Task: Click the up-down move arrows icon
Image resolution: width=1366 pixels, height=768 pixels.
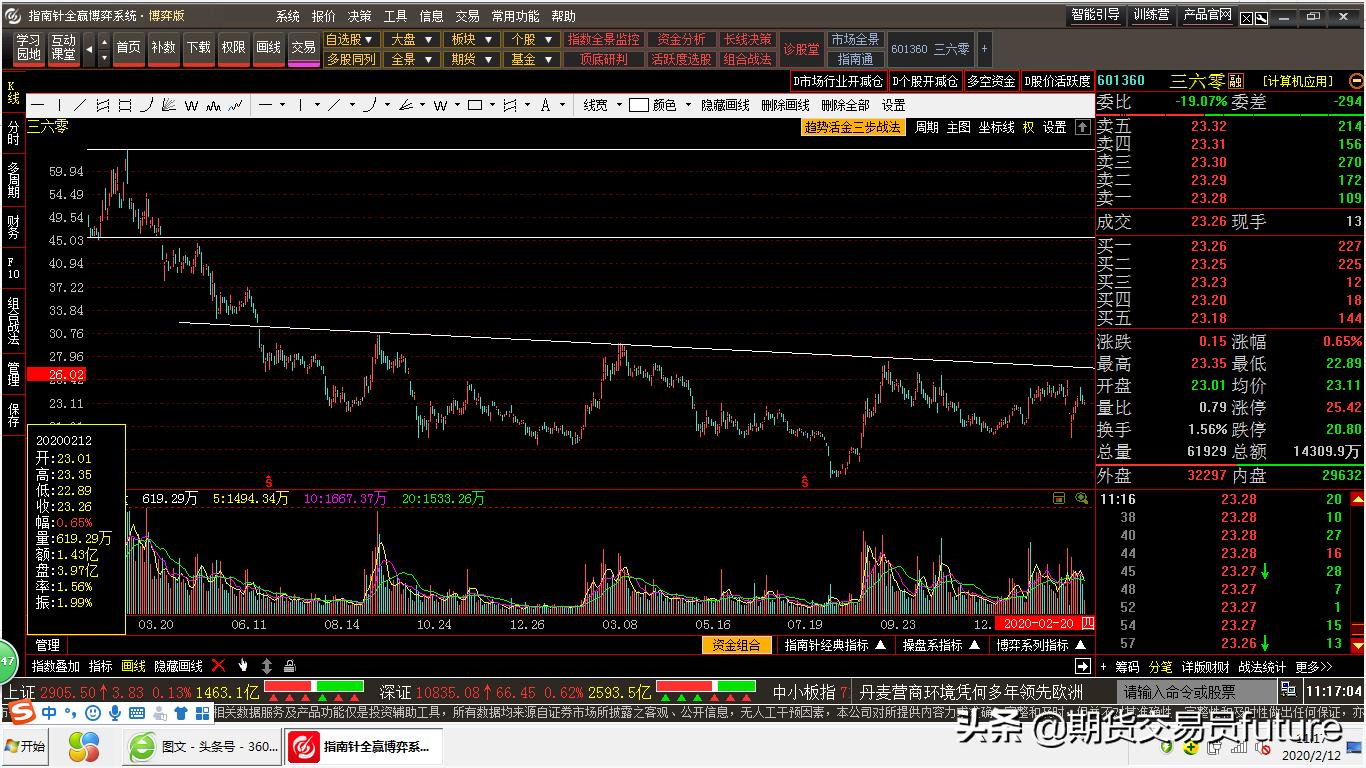Action: 267,665
